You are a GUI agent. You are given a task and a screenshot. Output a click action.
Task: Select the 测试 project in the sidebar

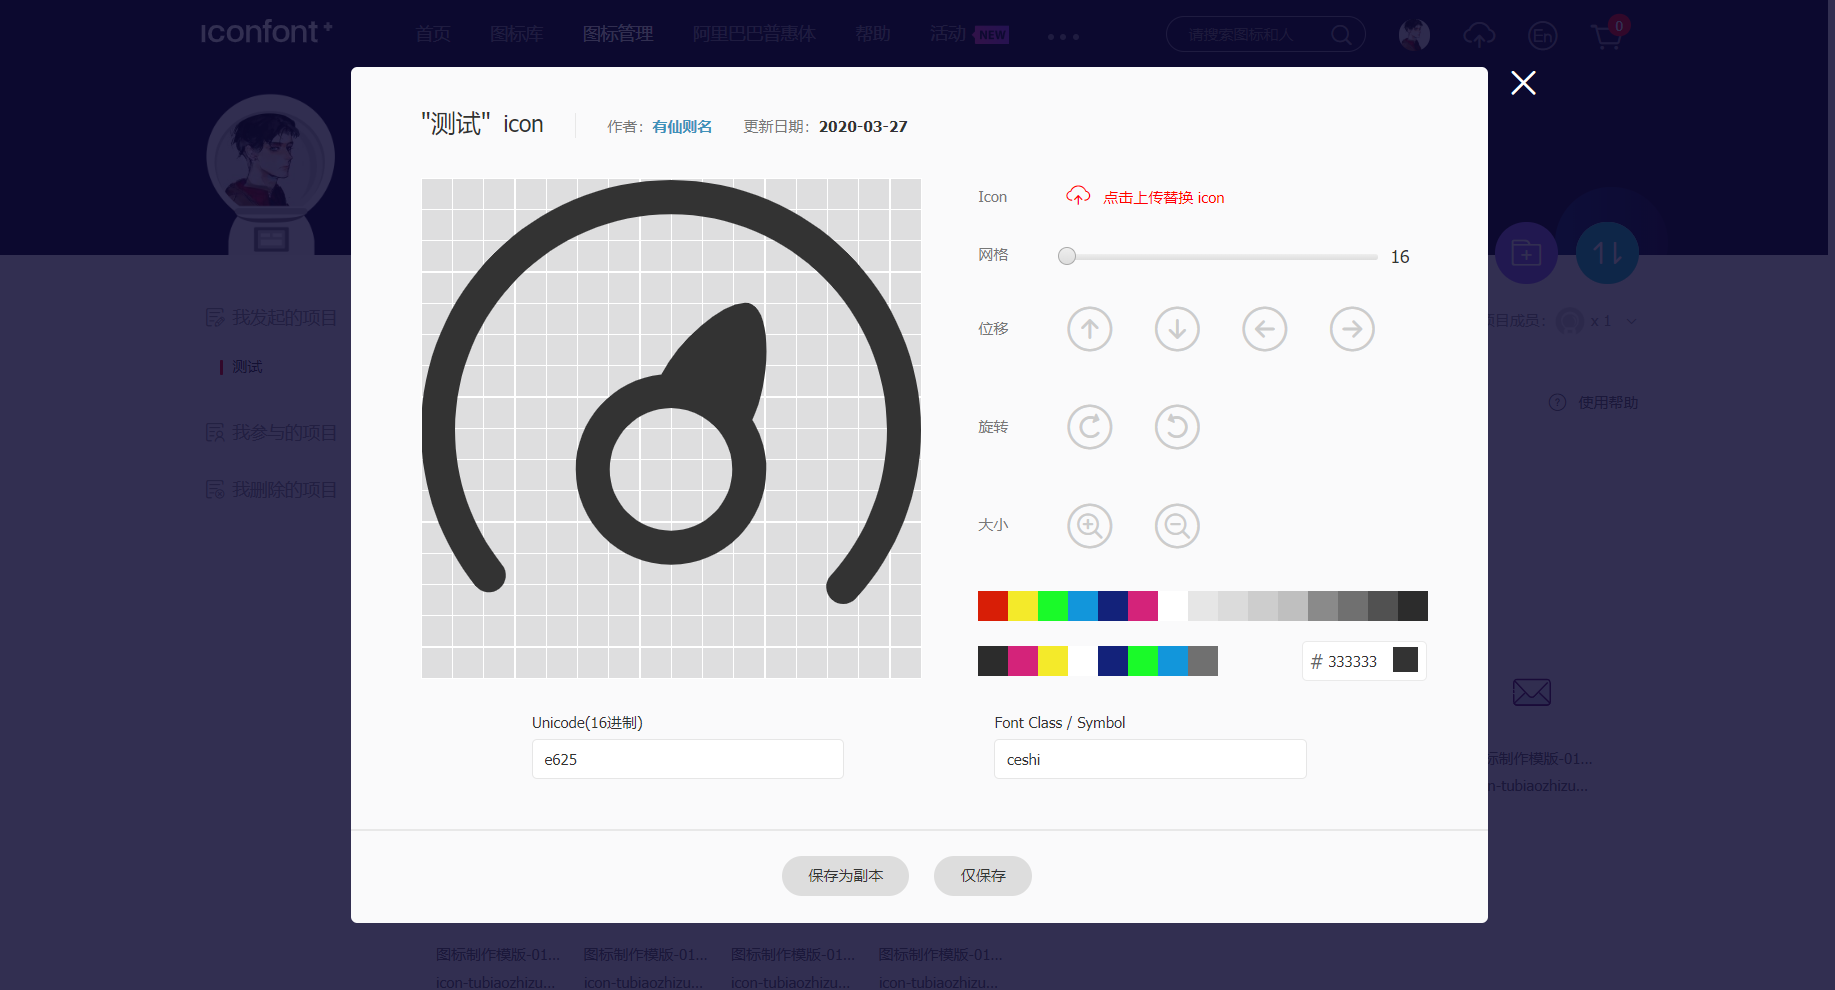pos(247,367)
